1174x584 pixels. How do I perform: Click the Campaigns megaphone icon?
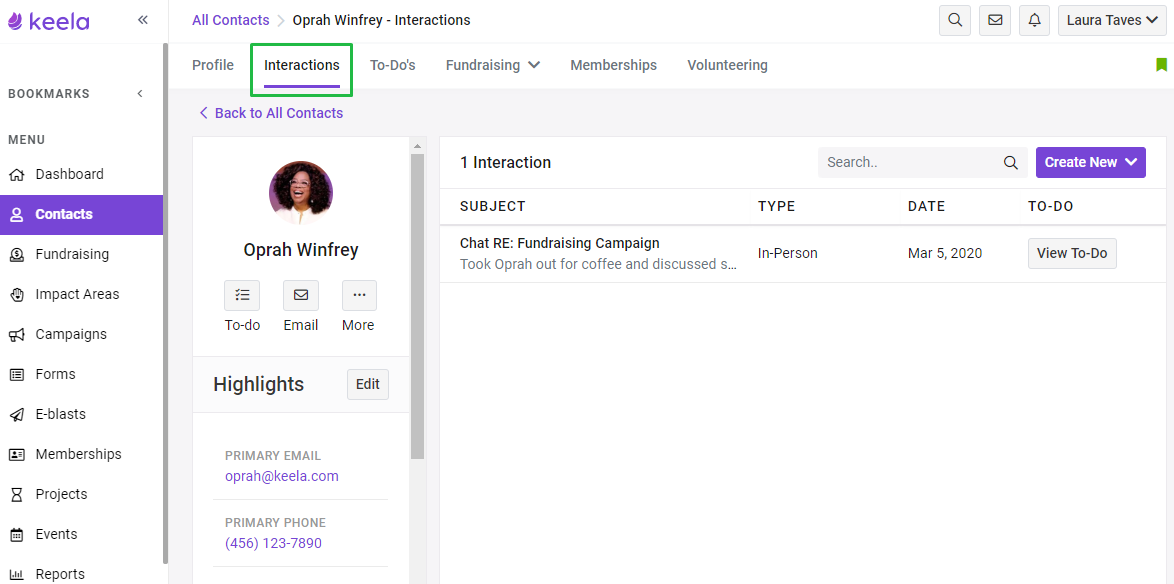16,335
